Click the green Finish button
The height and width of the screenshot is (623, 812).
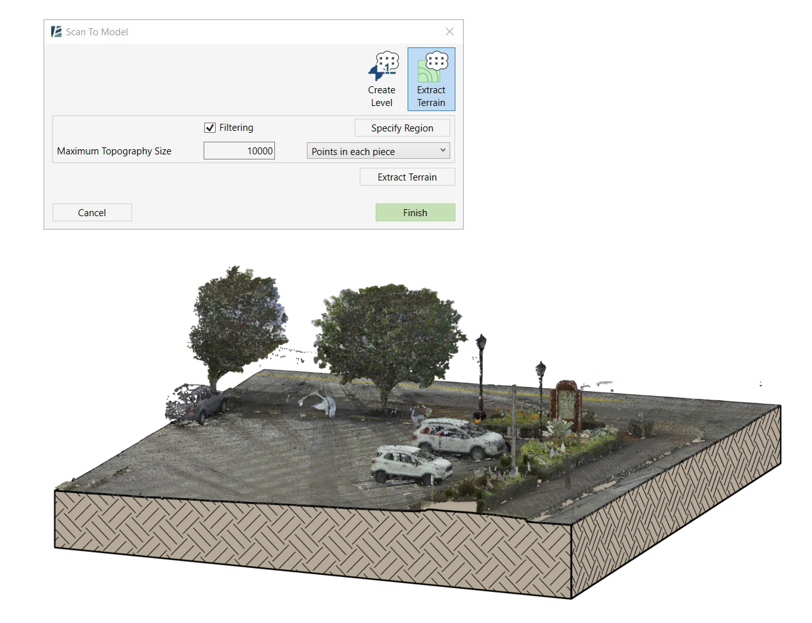[415, 212]
